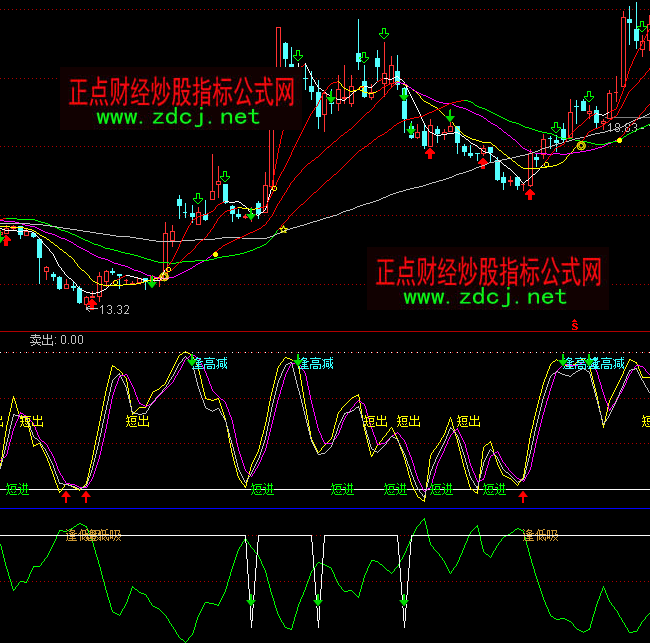Click the red S signal marker

click(575, 324)
